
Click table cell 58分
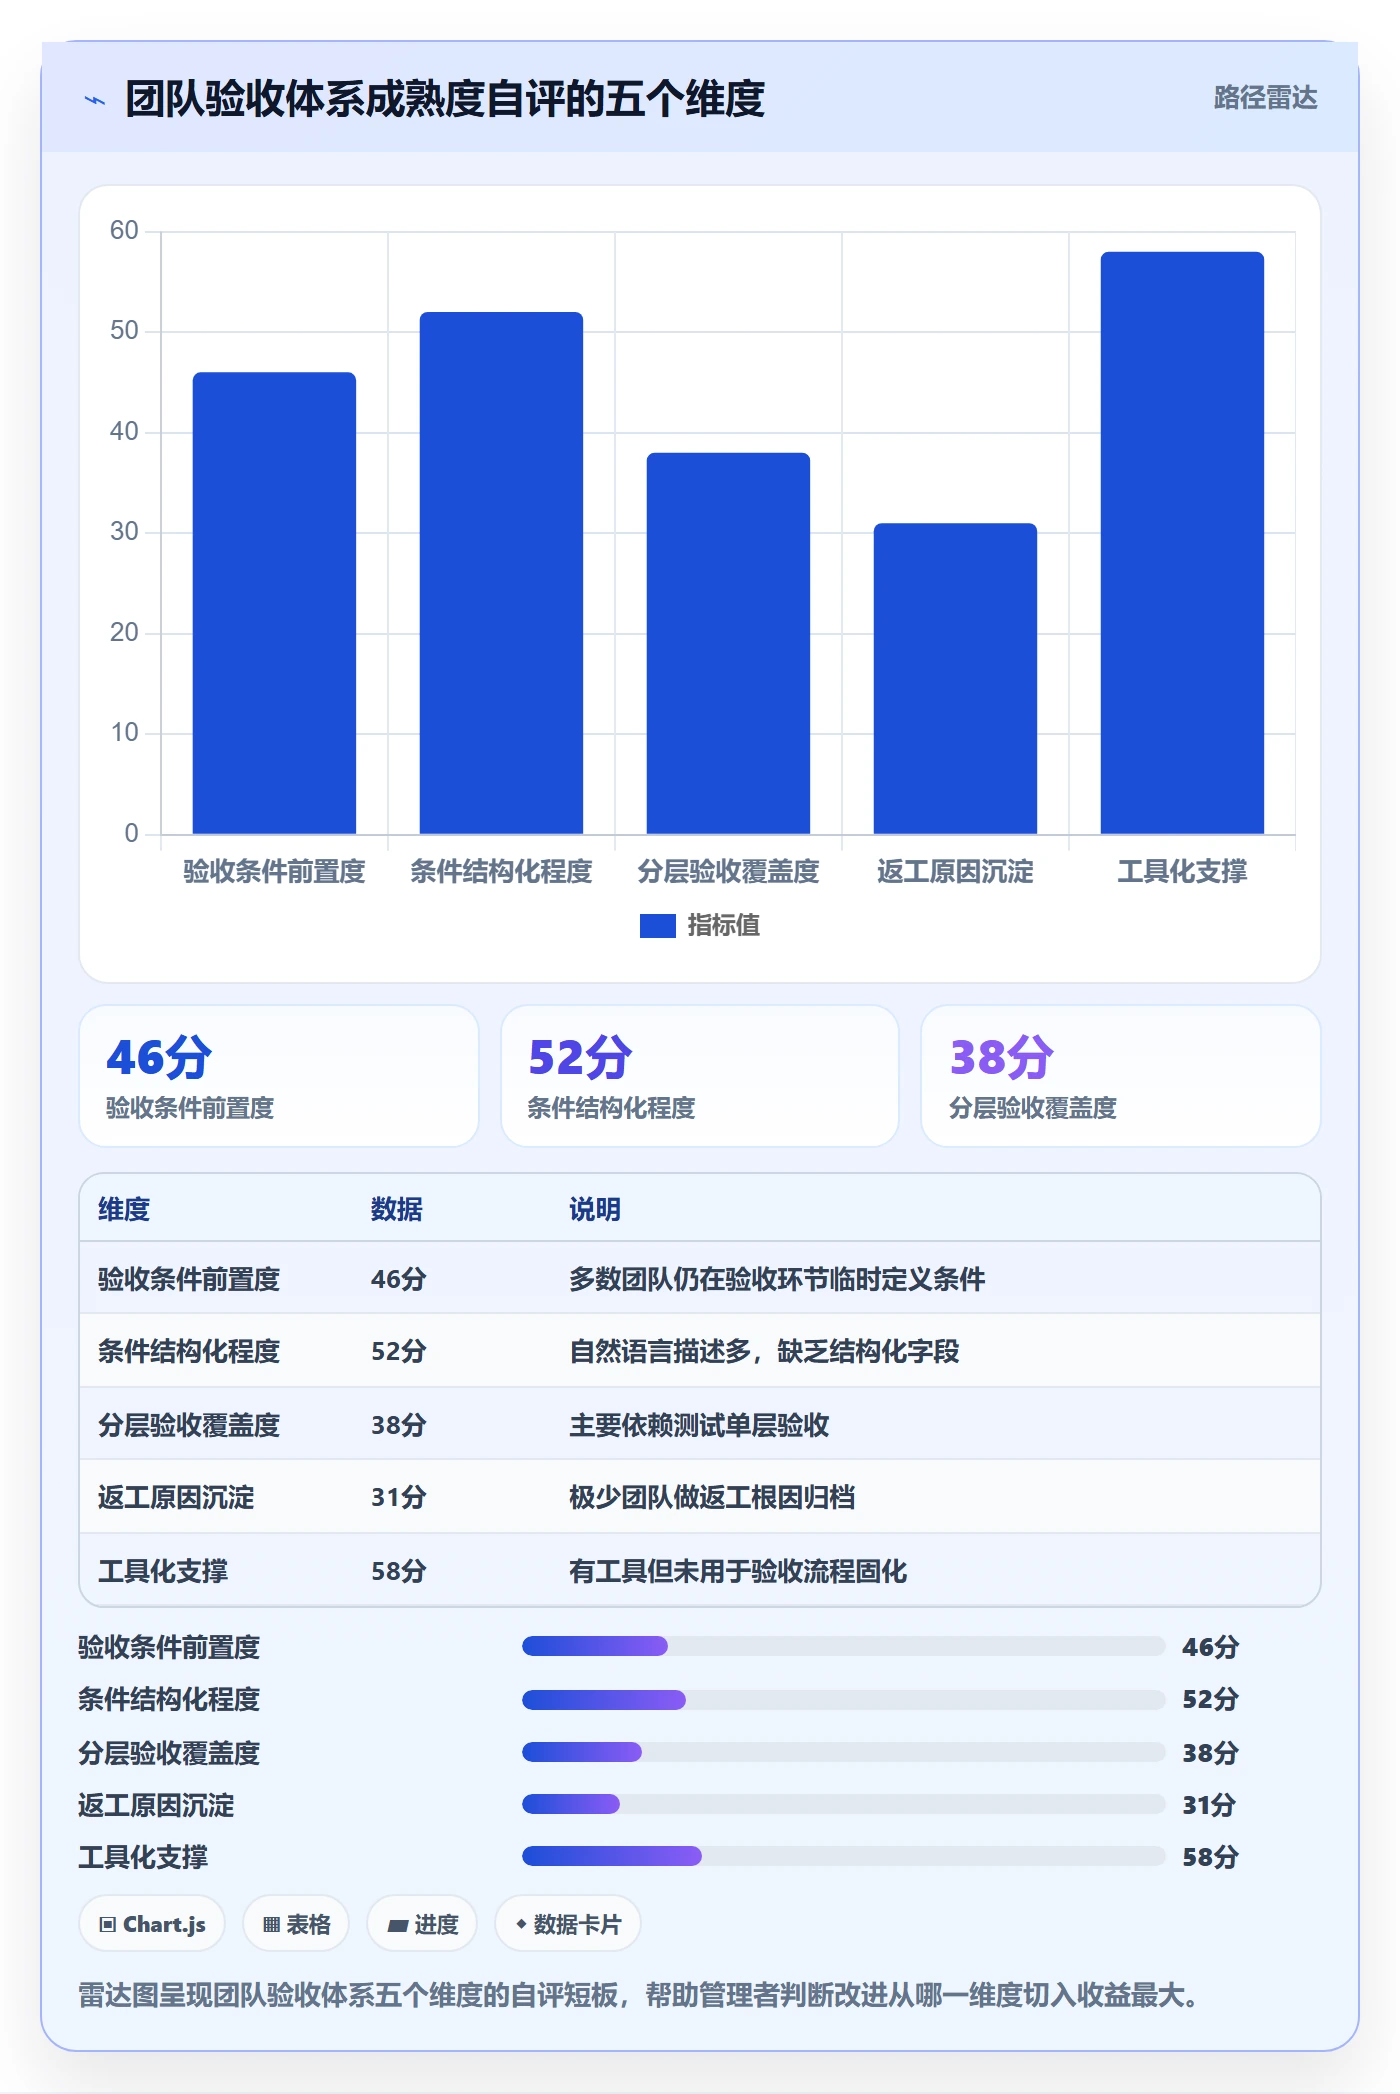(x=399, y=1571)
